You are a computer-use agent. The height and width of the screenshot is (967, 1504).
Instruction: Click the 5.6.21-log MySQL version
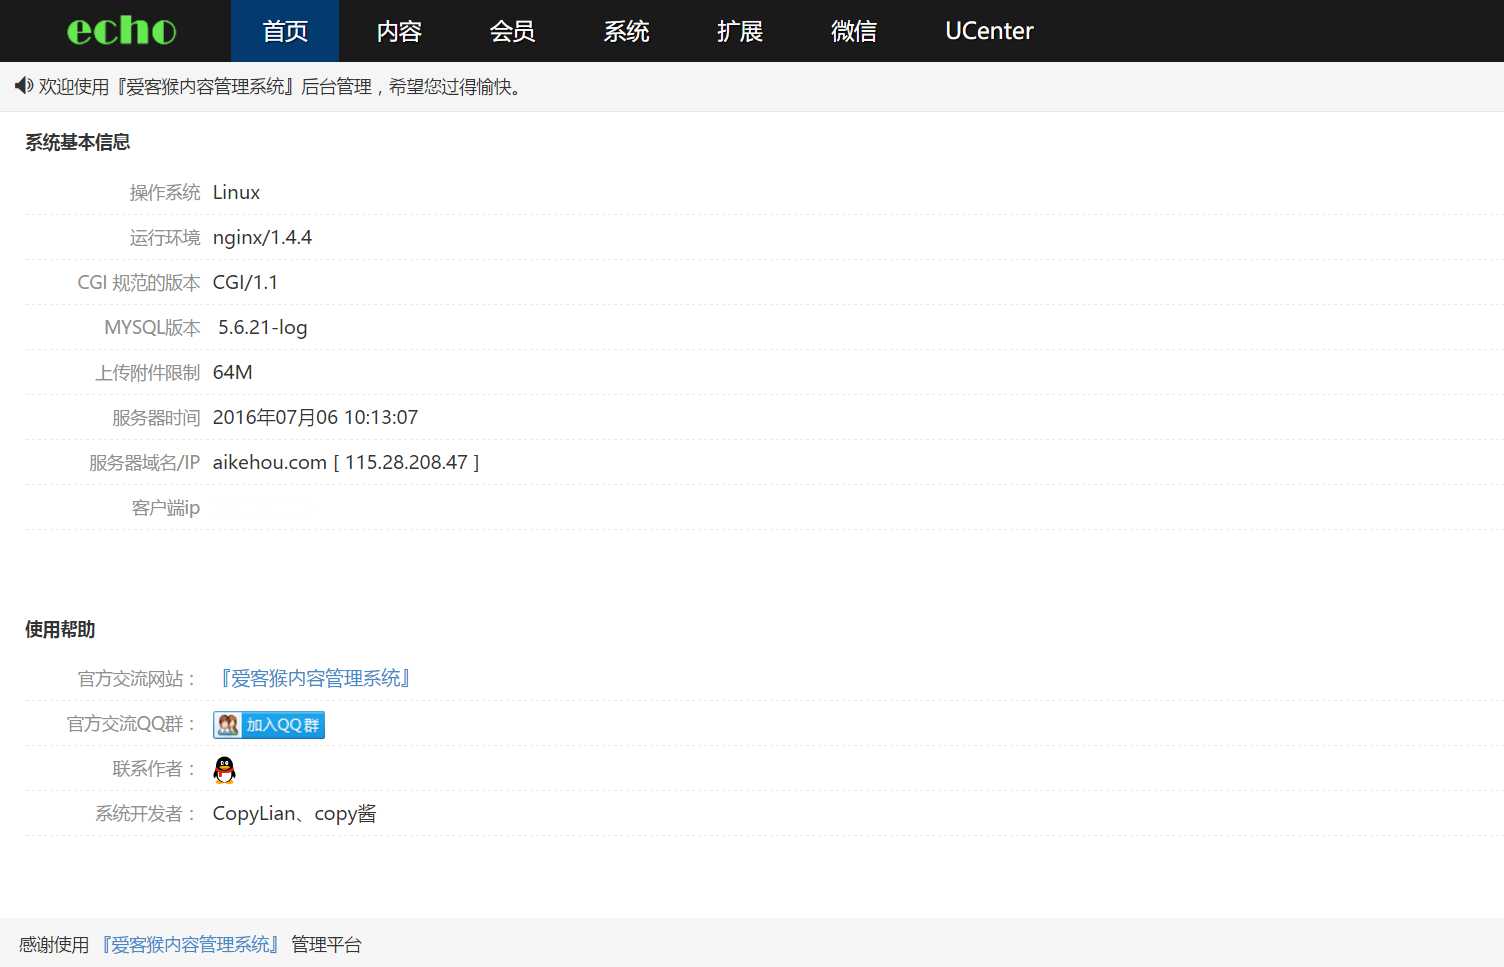(263, 327)
